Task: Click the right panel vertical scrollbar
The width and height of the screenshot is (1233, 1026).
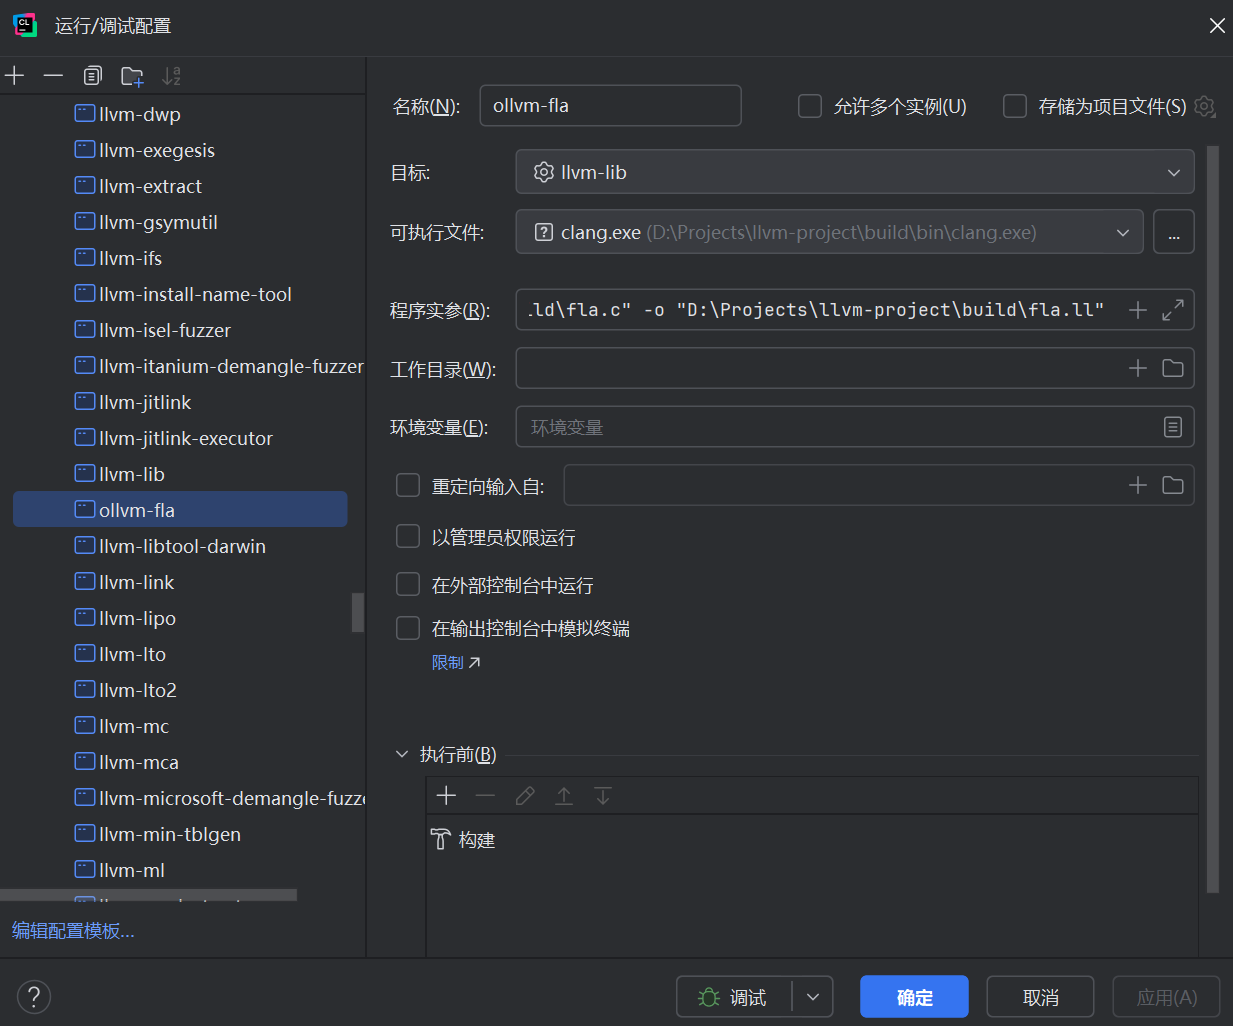Action: [x=1213, y=519]
